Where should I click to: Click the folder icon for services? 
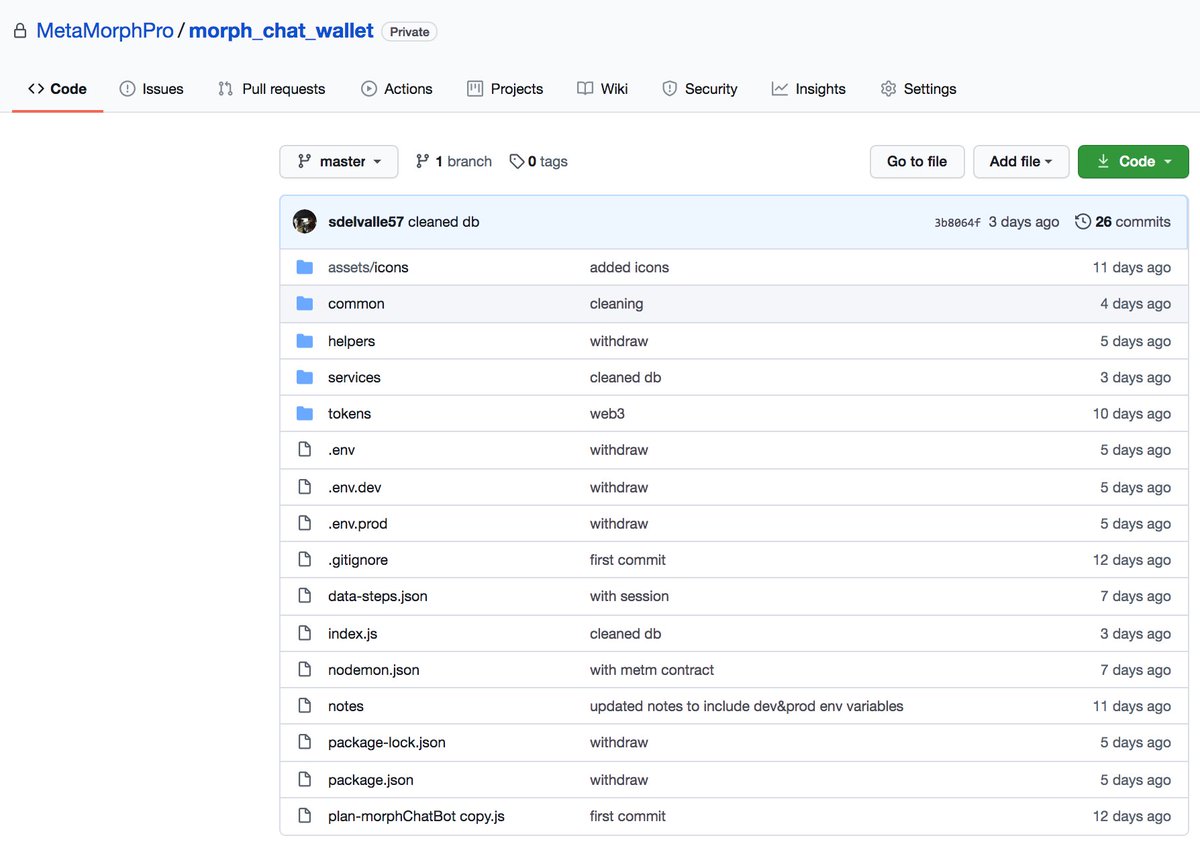pyautogui.click(x=305, y=377)
